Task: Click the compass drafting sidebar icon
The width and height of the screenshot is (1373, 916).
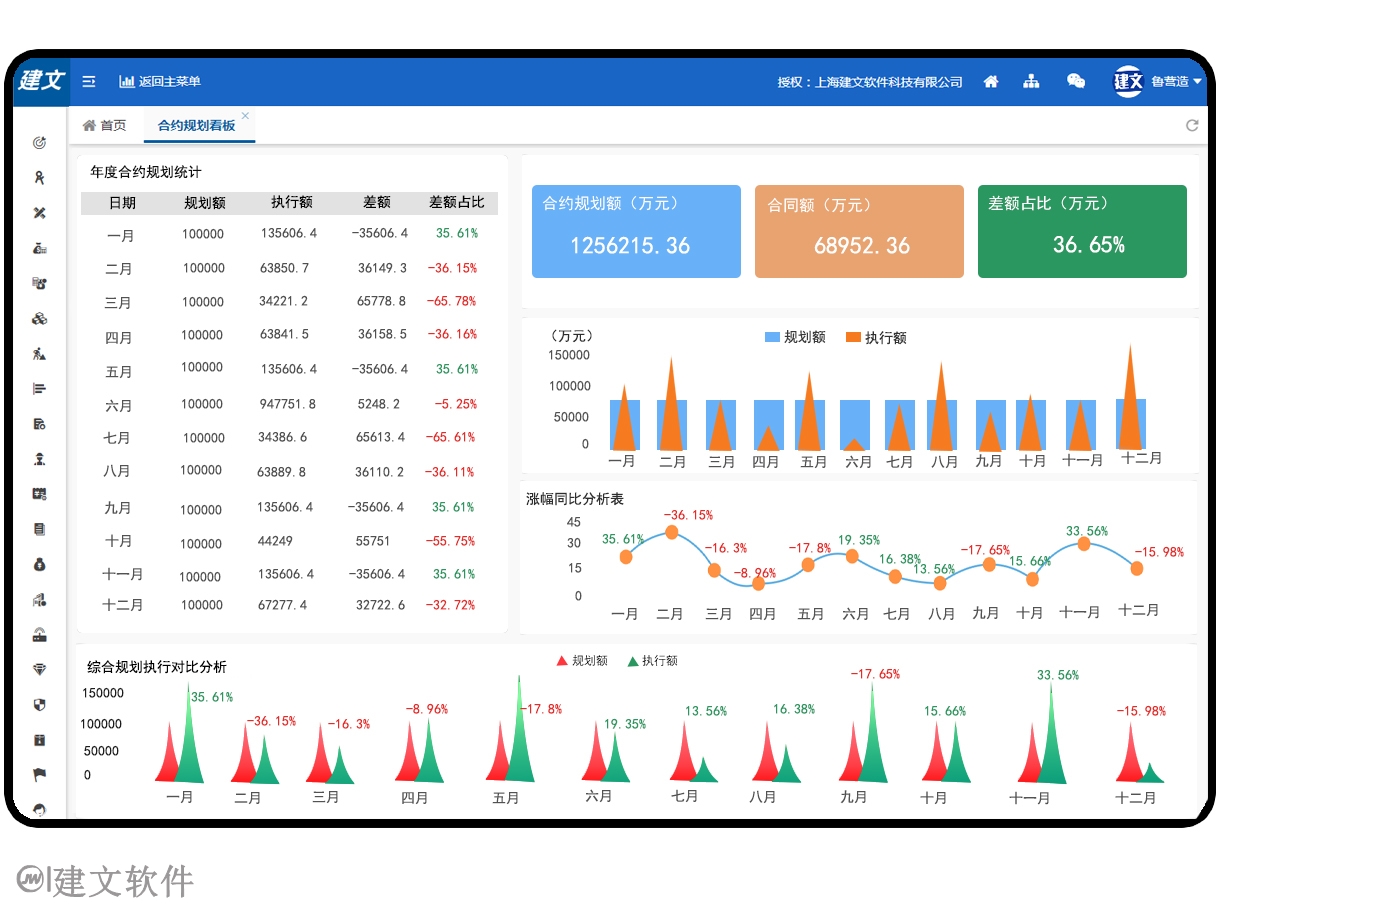Action: [39, 178]
